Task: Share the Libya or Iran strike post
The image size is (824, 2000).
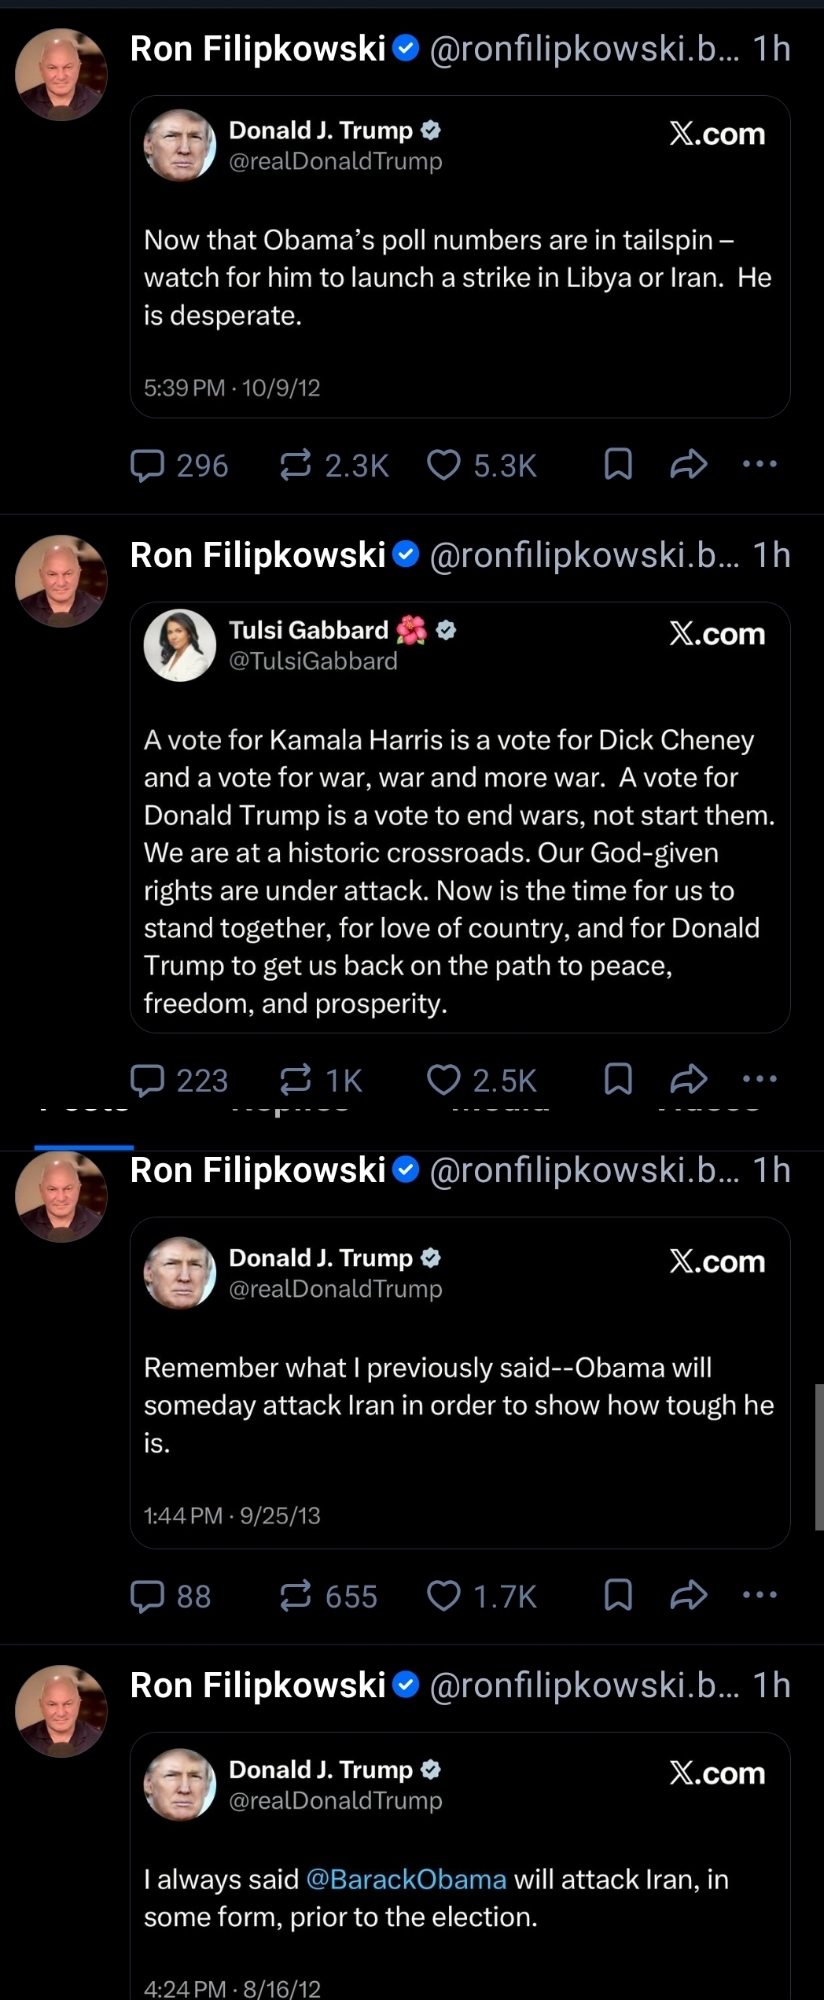Action: [689, 464]
